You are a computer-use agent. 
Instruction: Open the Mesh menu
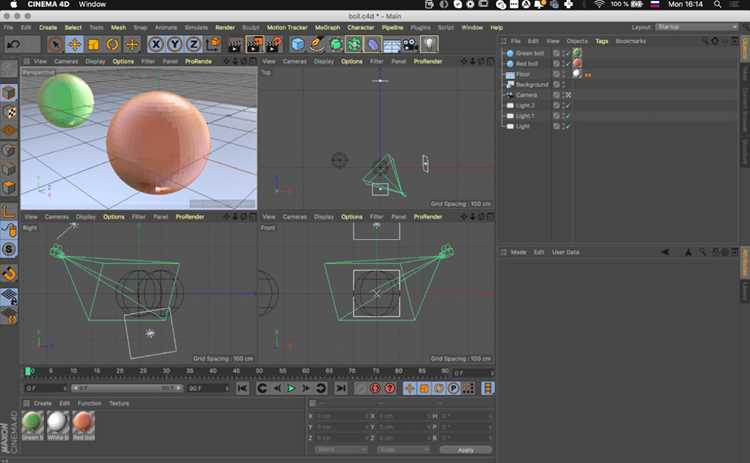119,28
